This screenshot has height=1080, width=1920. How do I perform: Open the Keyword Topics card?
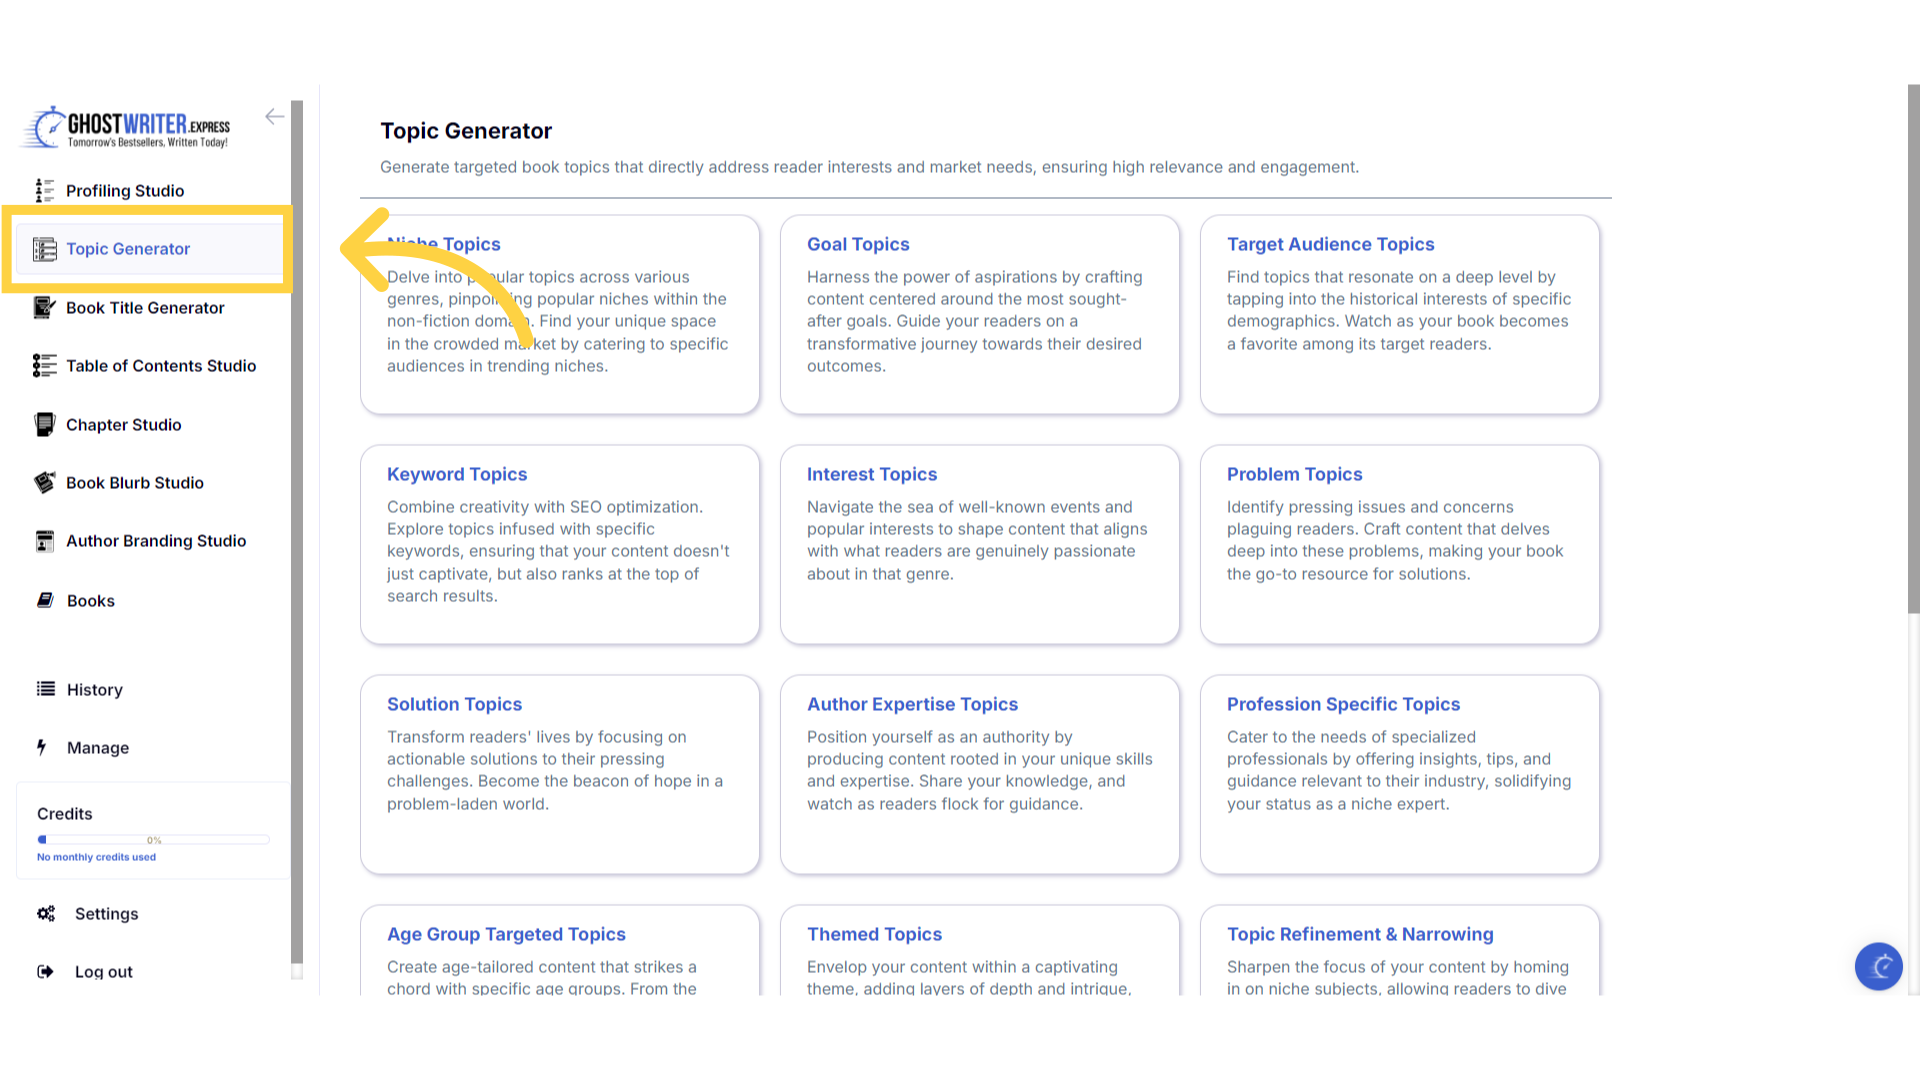(559, 544)
